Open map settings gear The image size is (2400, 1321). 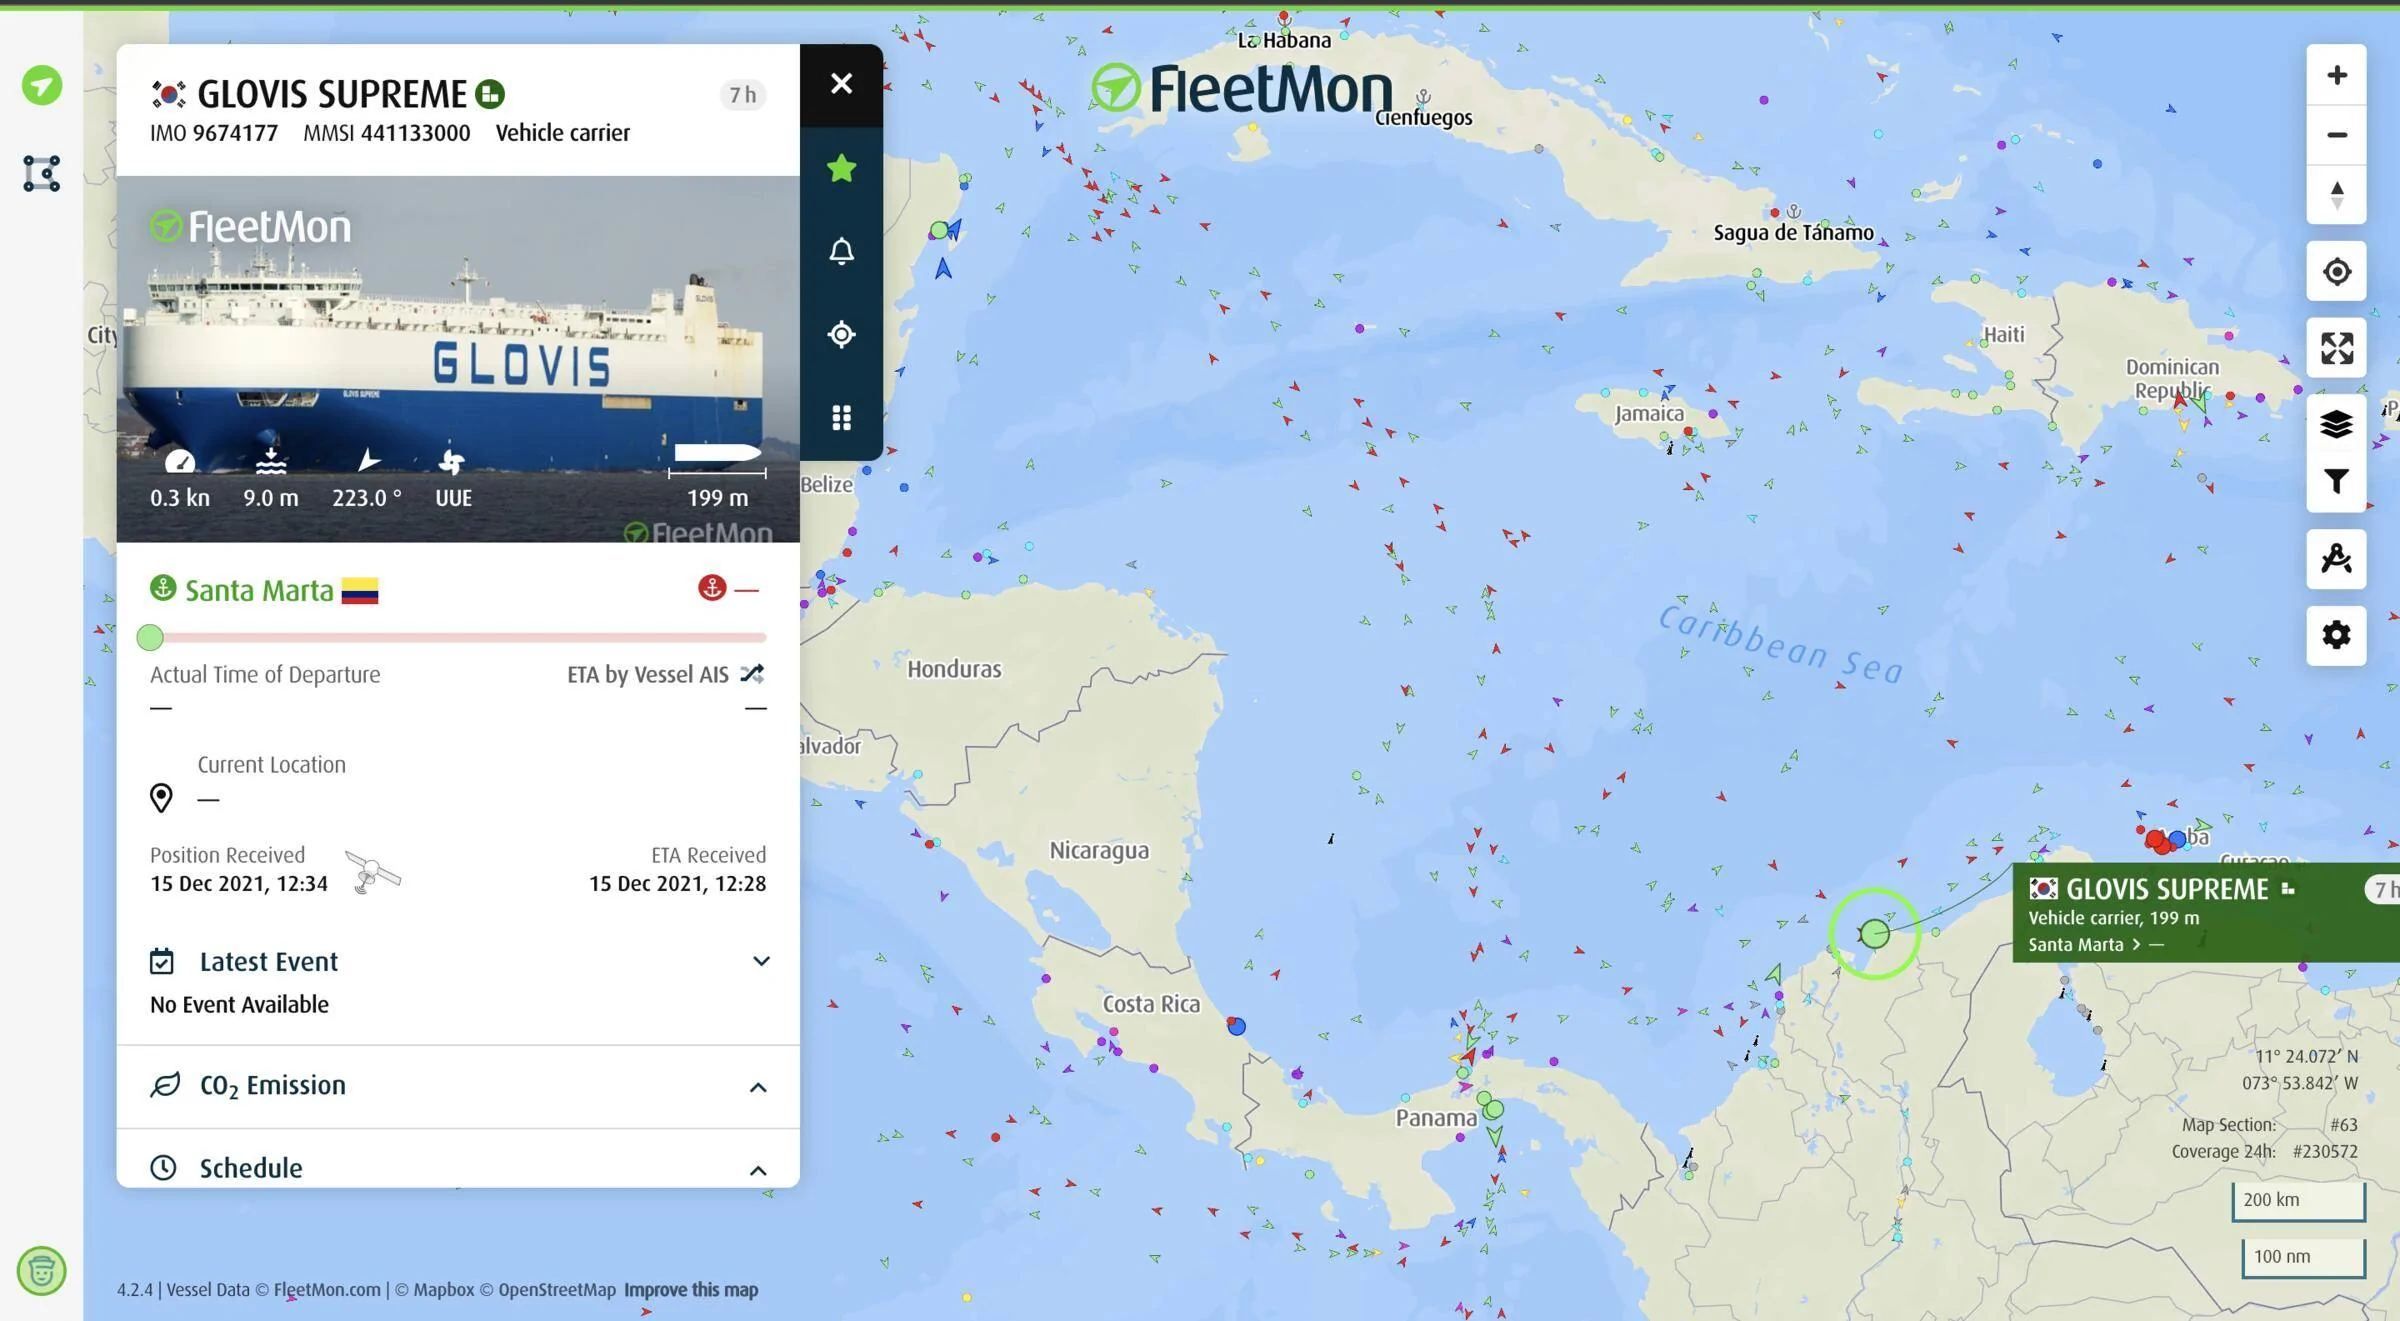point(2336,635)
